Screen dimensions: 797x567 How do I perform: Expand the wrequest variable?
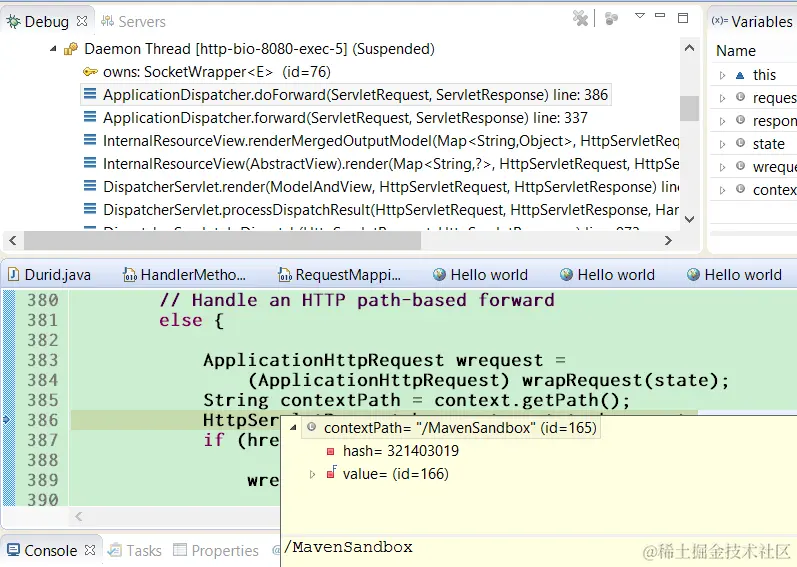[722, 167]
